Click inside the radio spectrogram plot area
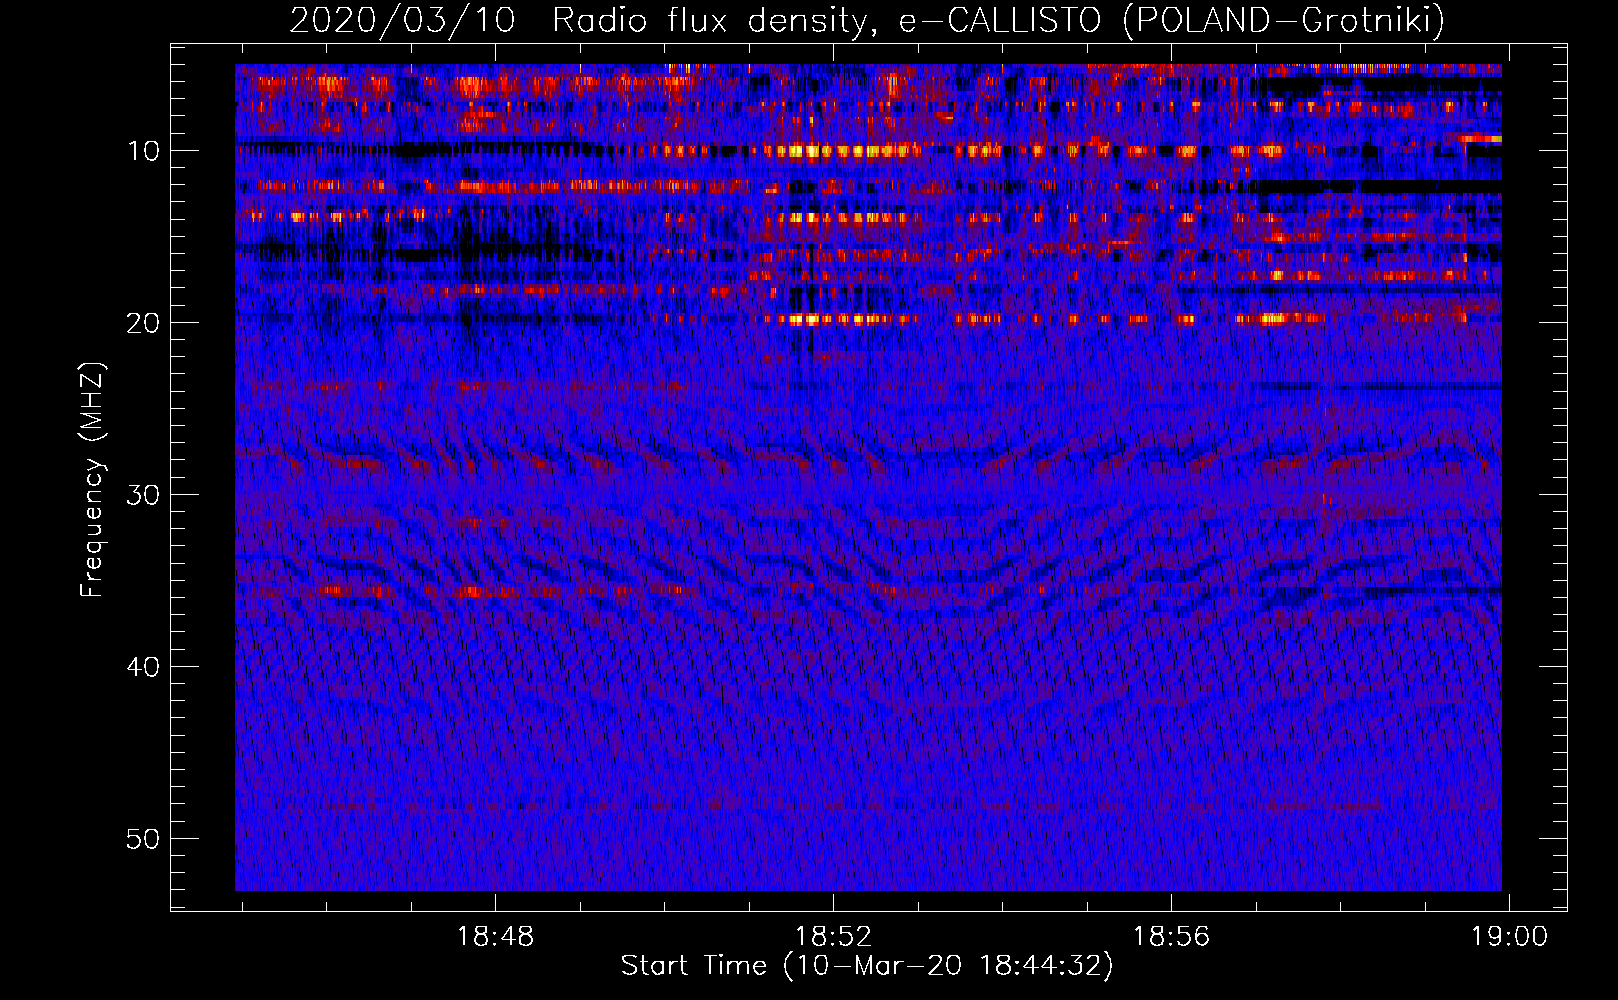Image resolution: width=1618 pixels, height=1000 pixels. pyautogui.click(x=868, y=477)
